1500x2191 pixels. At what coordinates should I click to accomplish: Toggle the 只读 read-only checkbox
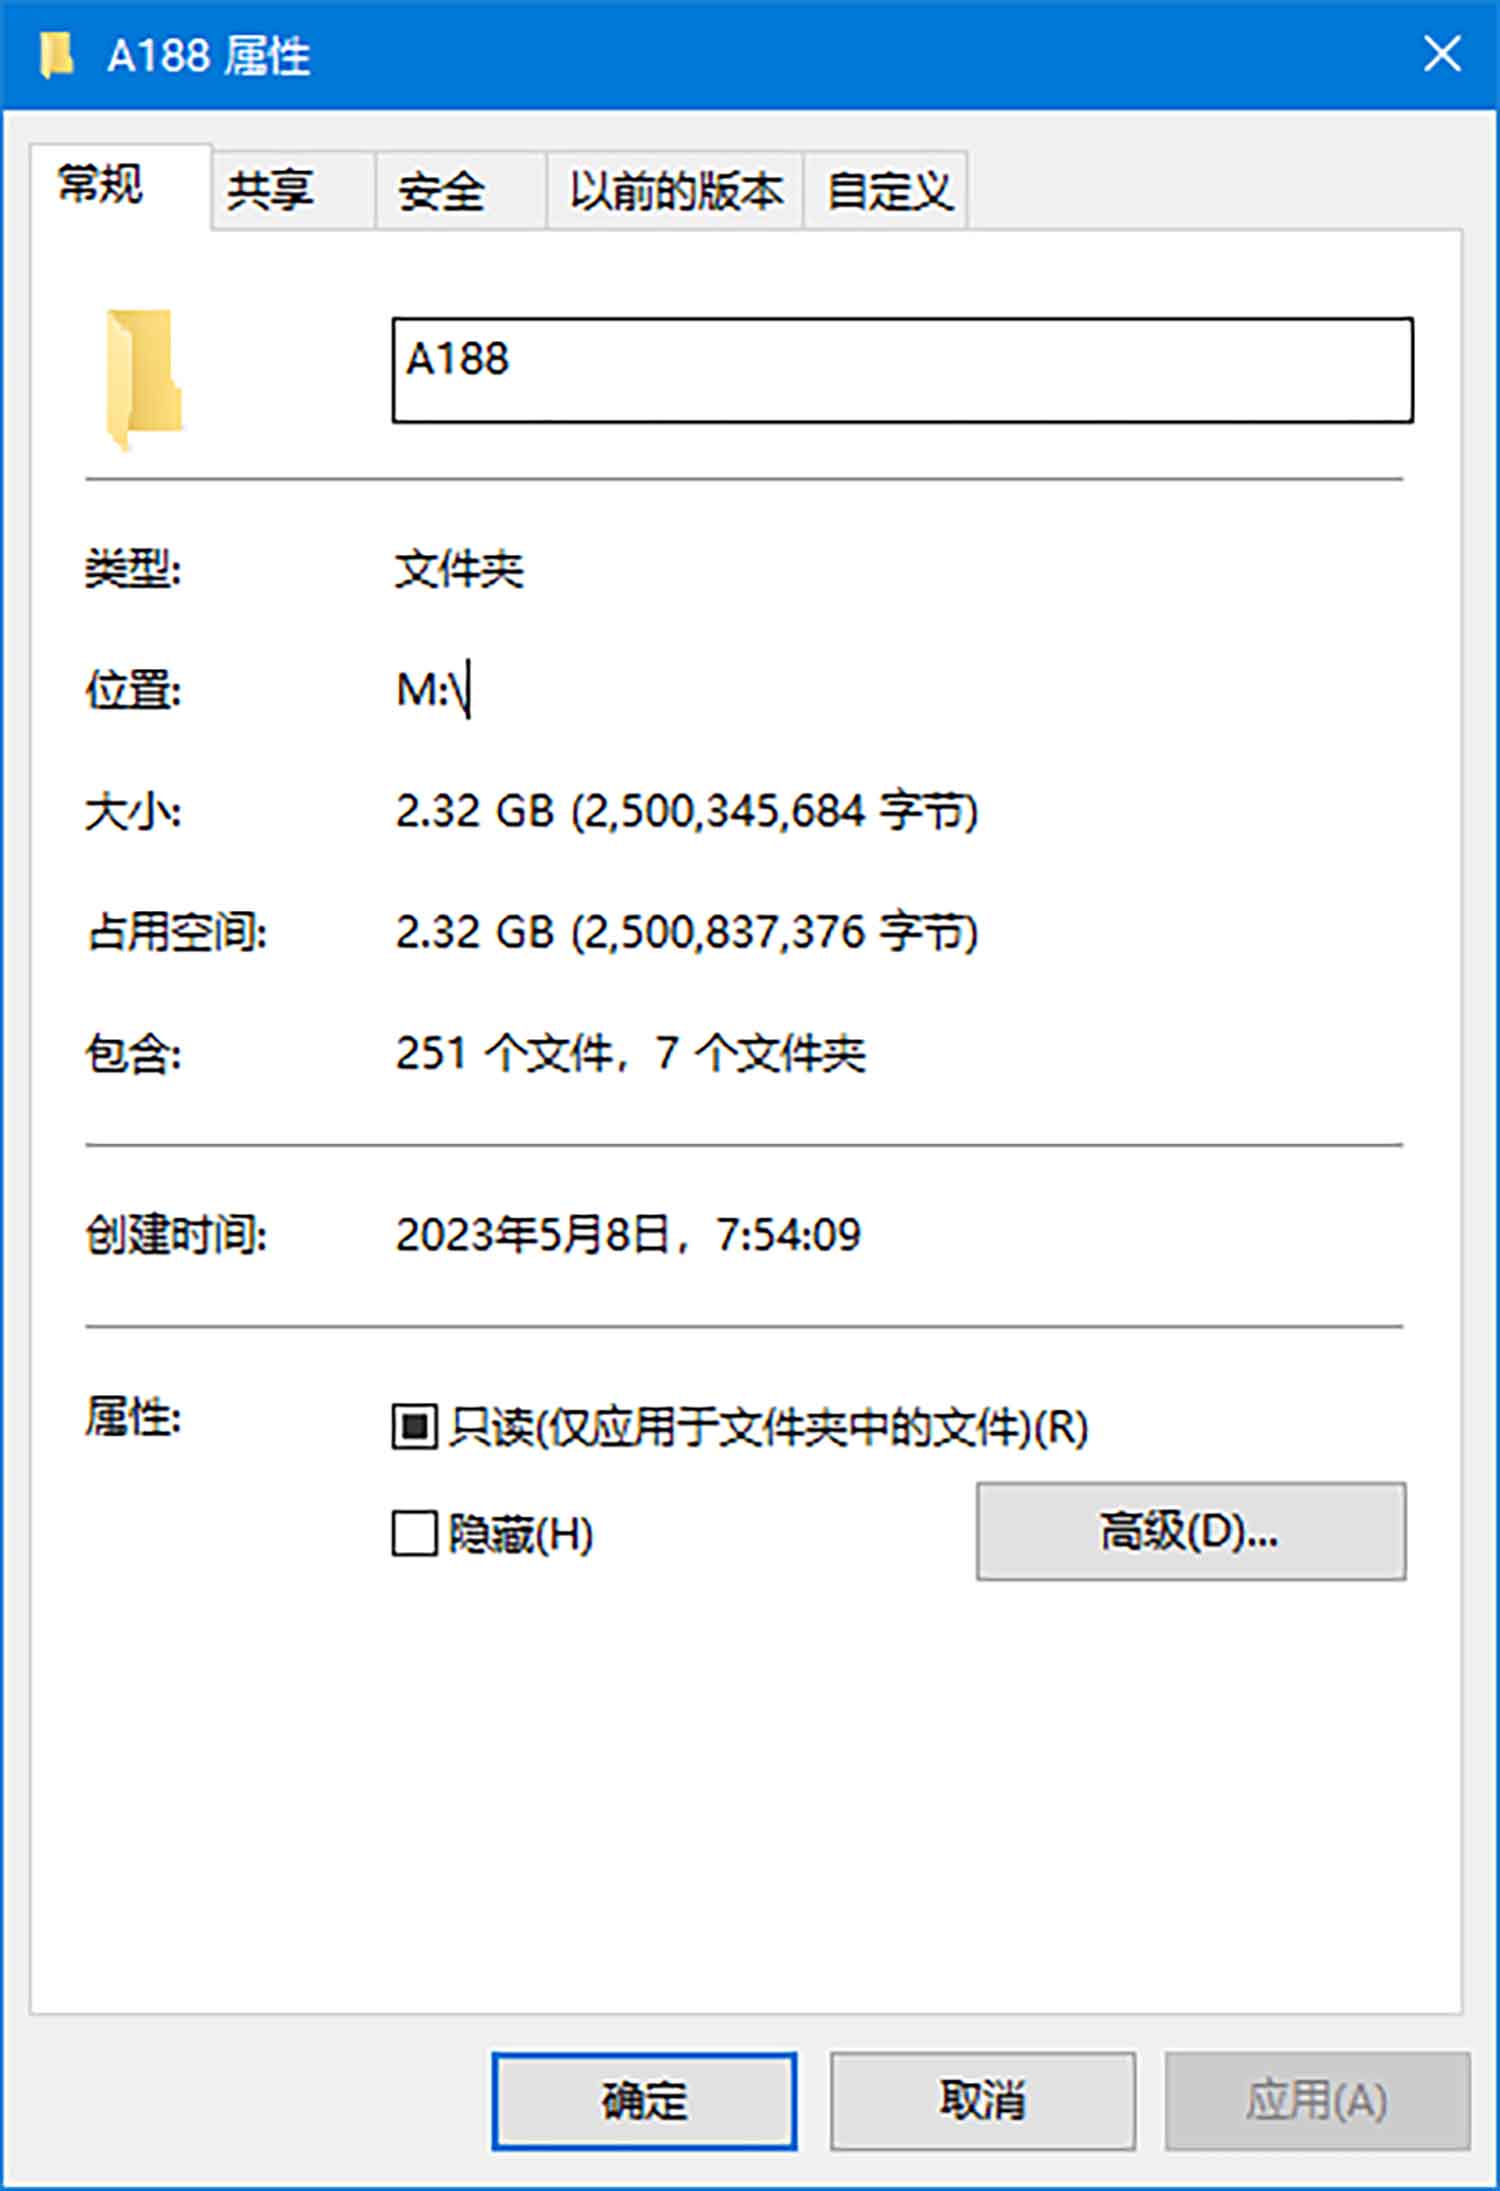pyautogui.click(x=414, y=1426)
